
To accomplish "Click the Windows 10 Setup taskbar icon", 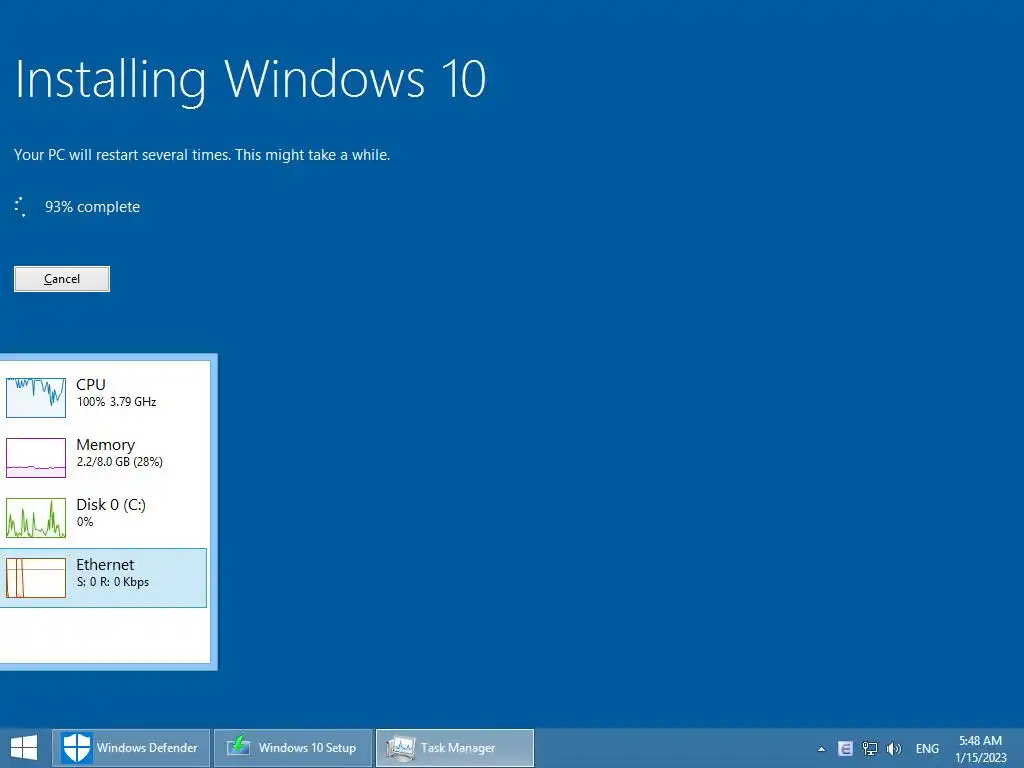I will [x=238, y=746].
